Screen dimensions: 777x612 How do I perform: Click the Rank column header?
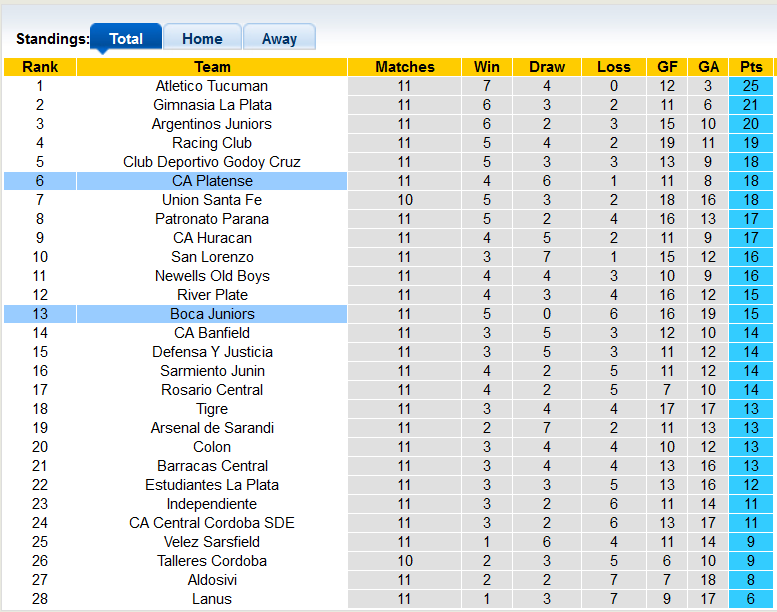click(40, 67)
